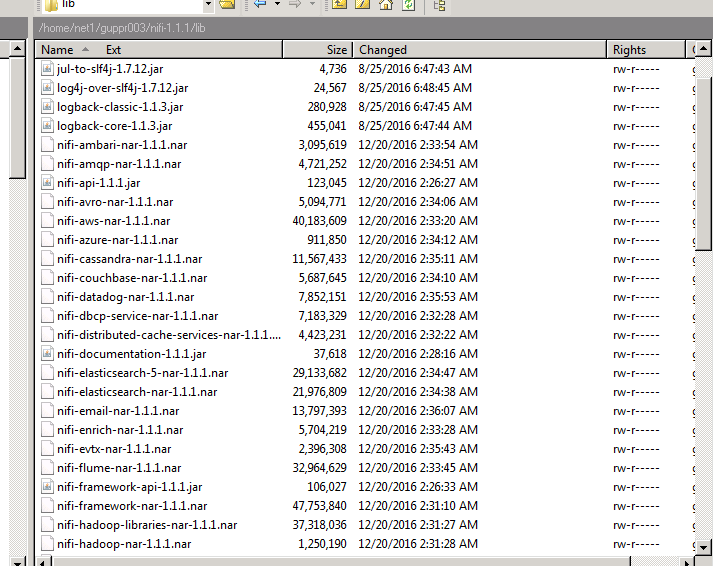The width and height of the screenshot is (713, 566).
Task: Click the file icon of nifi-avro-nar-1.1.1.nar
Action: tap(47, 202)
